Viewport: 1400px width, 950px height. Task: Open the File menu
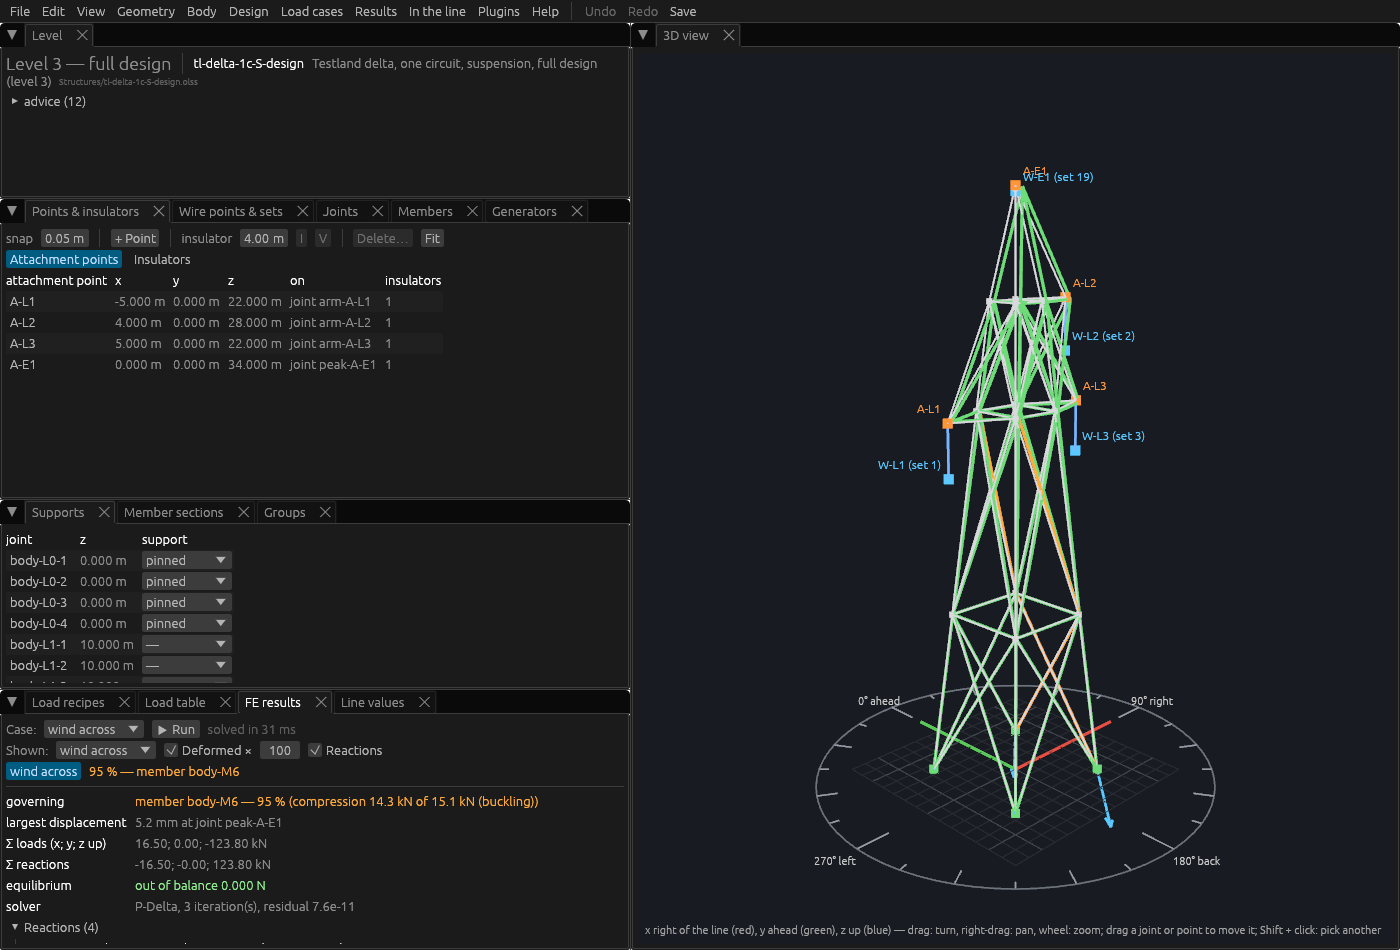(x=20, y=11)
